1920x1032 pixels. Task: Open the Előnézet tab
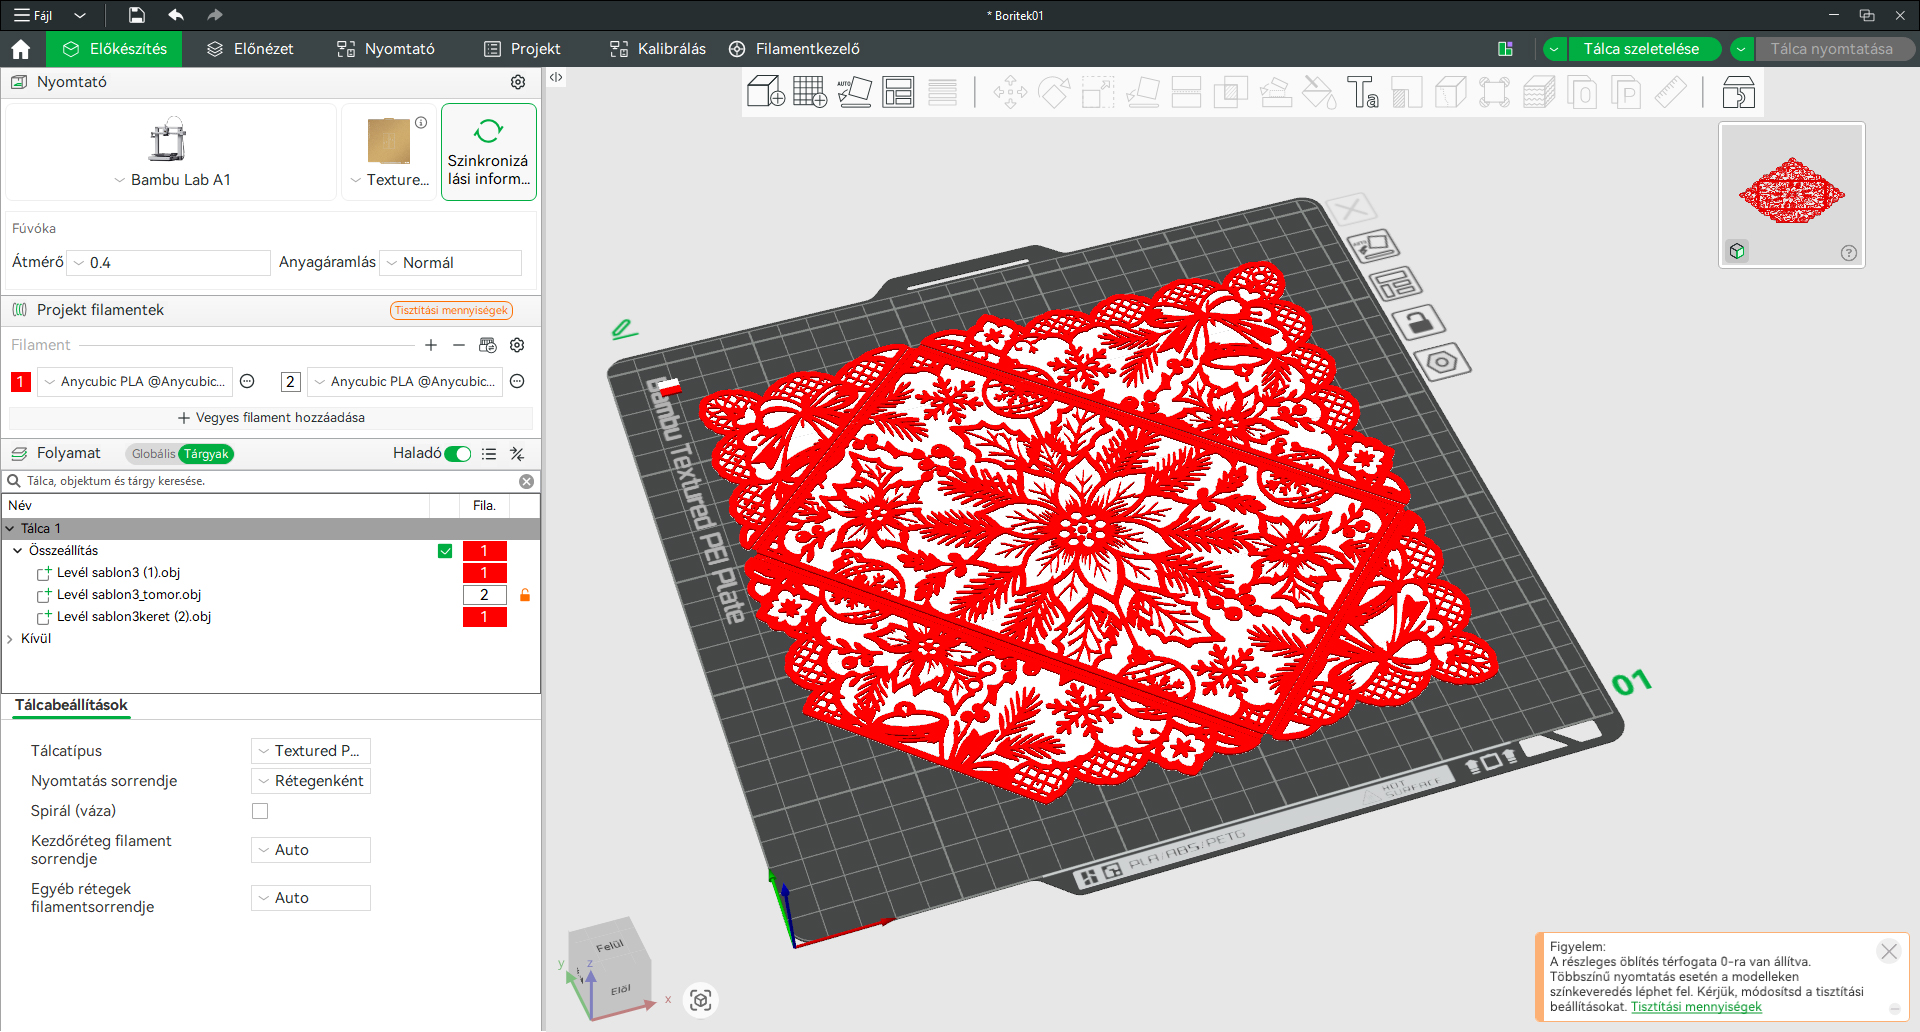250,49
